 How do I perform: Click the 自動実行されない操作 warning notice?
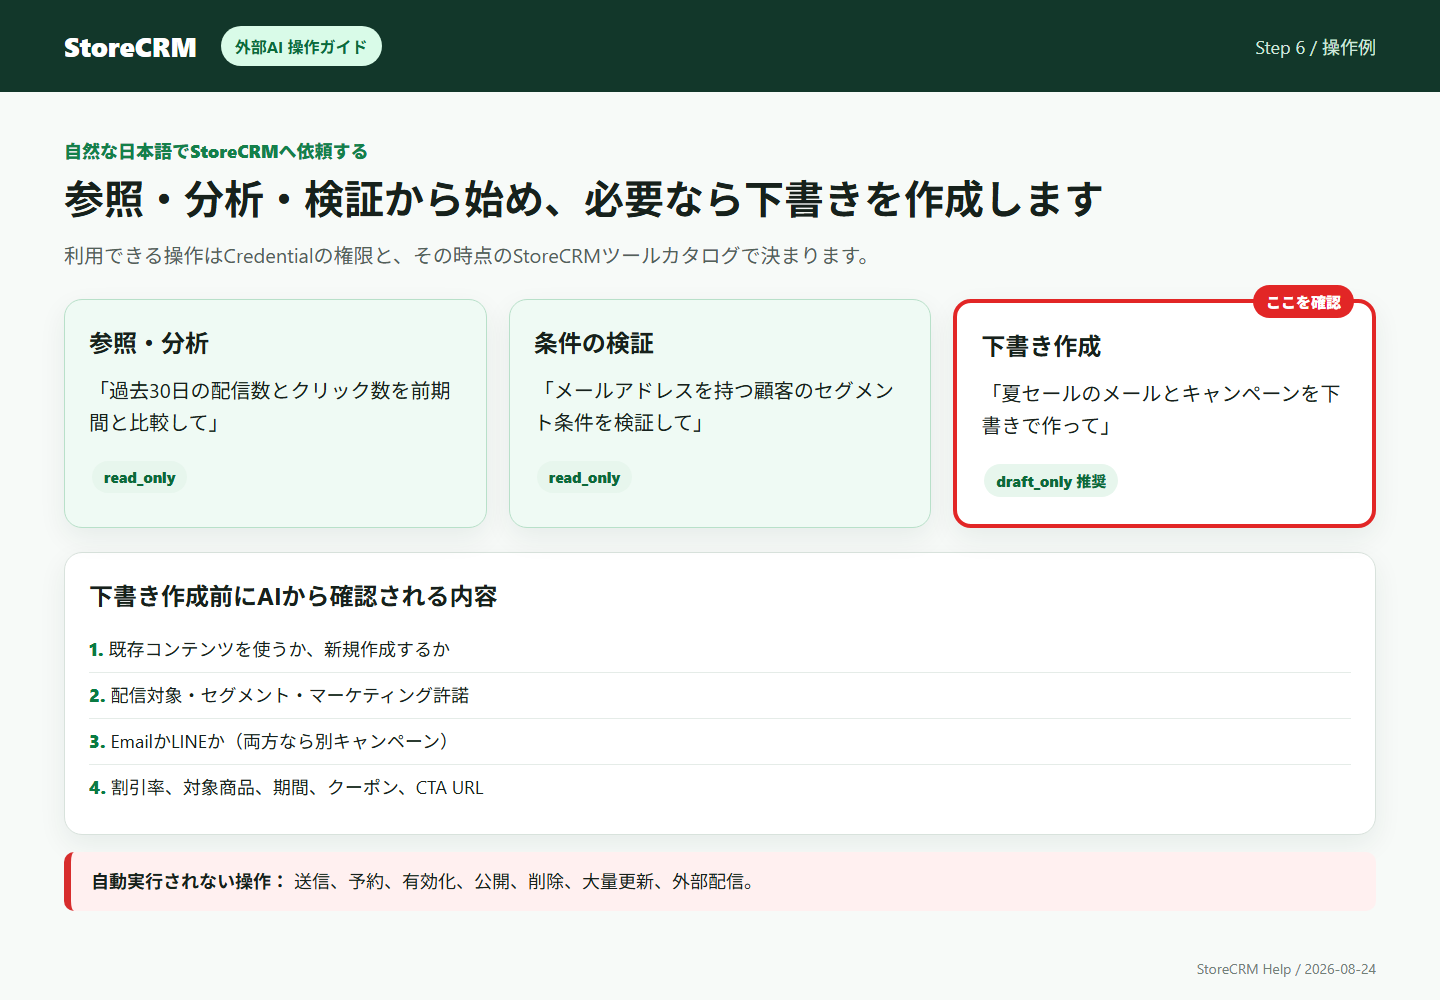pos(720,881)
